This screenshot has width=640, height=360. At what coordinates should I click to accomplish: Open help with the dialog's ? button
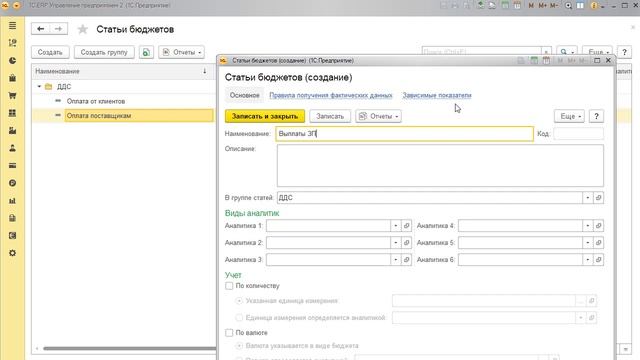tap(596, 116)
